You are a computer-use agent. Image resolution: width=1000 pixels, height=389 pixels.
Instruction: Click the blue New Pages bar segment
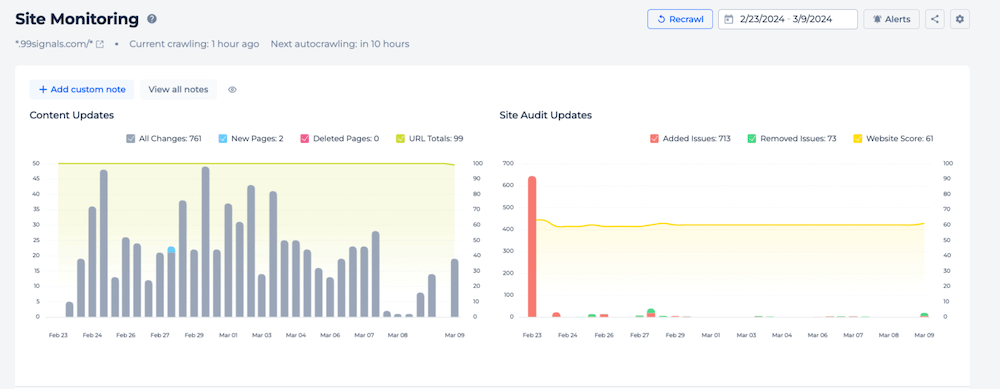(x=172, y=249)
